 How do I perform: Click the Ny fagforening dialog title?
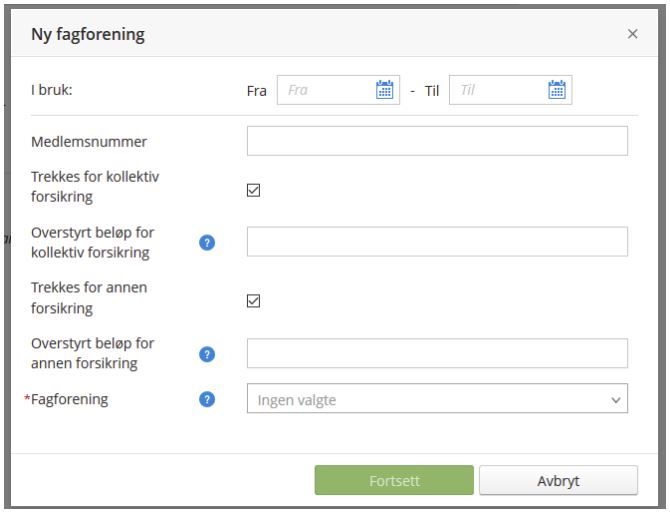[x=88, y=35]
